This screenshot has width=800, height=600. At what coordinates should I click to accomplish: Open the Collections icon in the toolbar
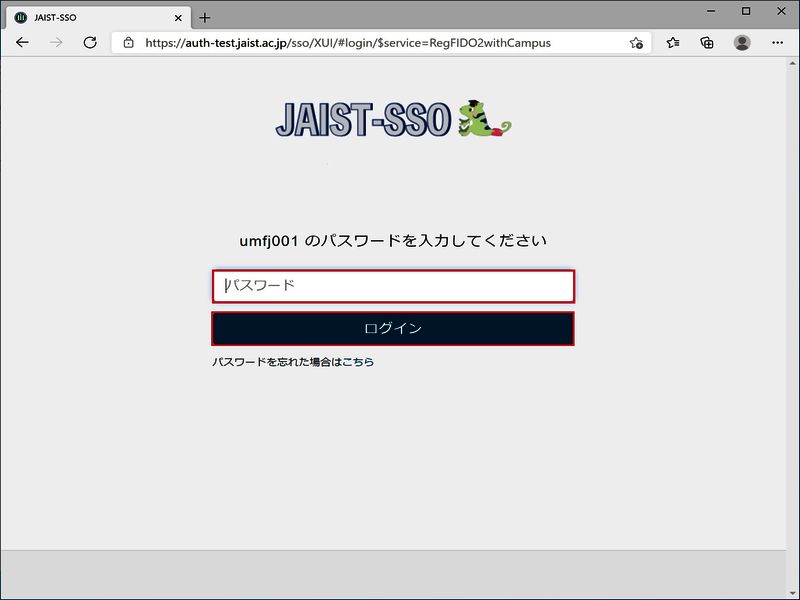tap(707, 43)
